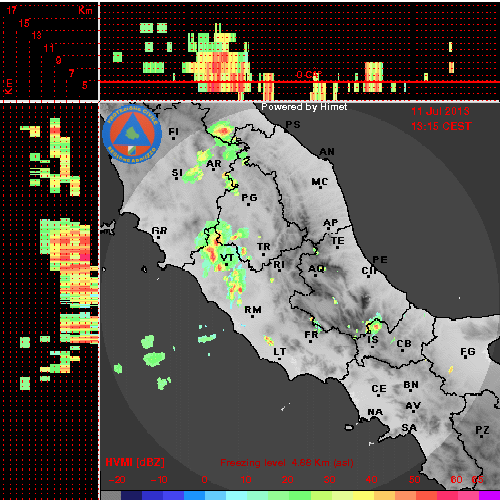The height and width of the screenshot is (500, 500).
Task: Click the PG city label on the map
Action: 249,198
